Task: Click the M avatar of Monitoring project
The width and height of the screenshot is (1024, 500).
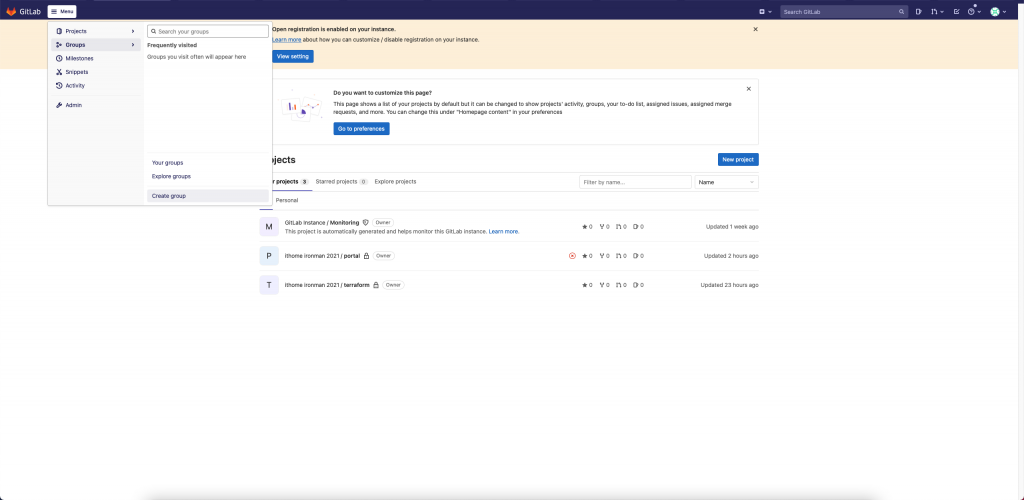Action: 269,227
